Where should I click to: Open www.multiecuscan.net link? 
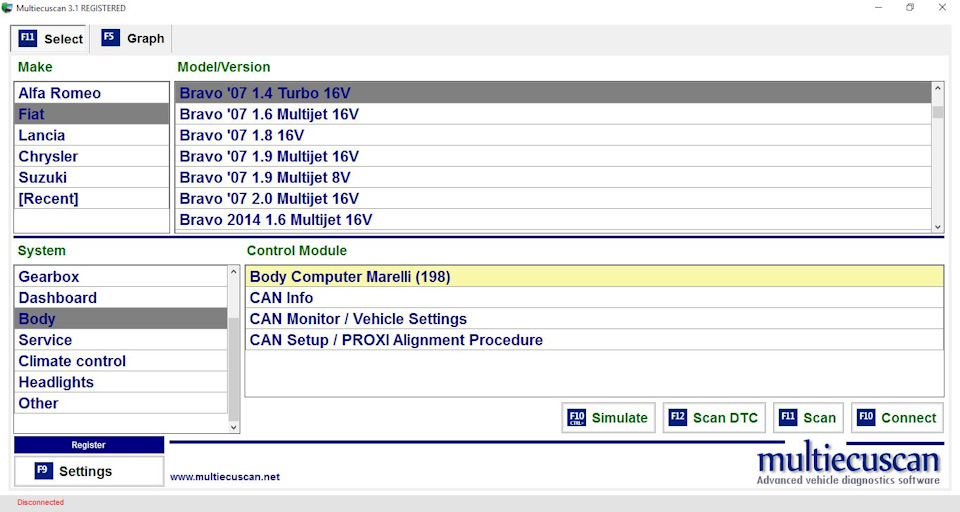pyautogui.click(x=225, y=476)
